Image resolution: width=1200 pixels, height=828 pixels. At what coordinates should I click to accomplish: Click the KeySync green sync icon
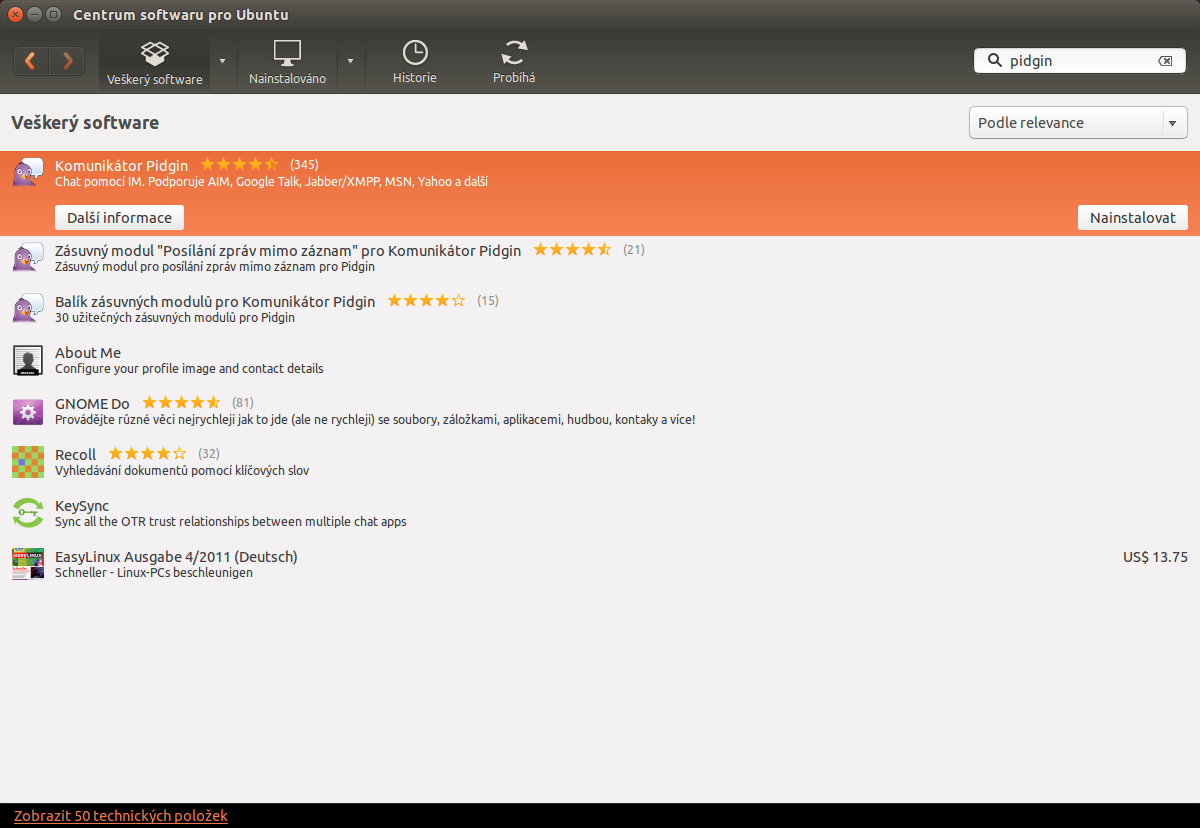click(27, 513)
